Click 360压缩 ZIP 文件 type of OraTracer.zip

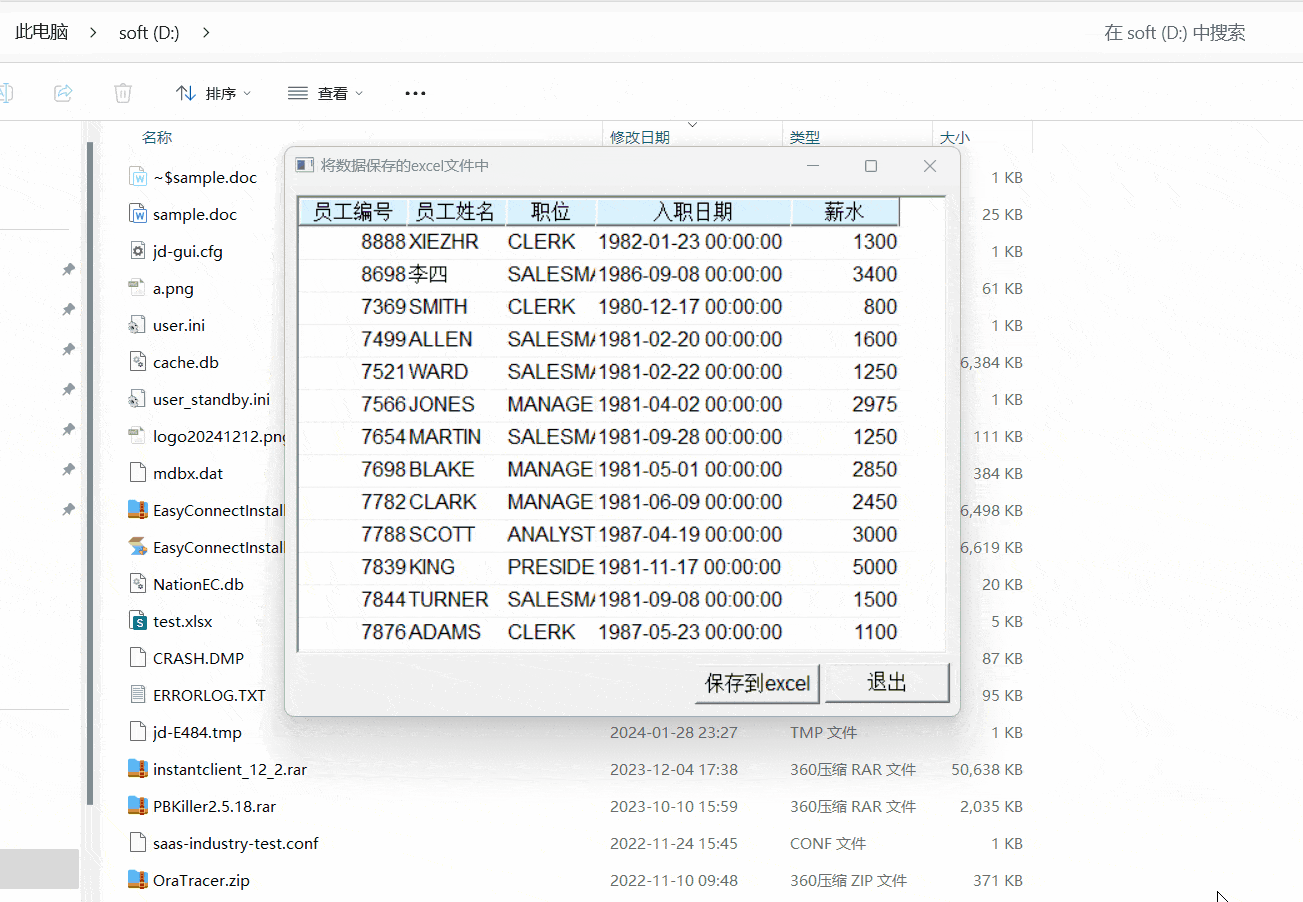click(x=848, y=880)
